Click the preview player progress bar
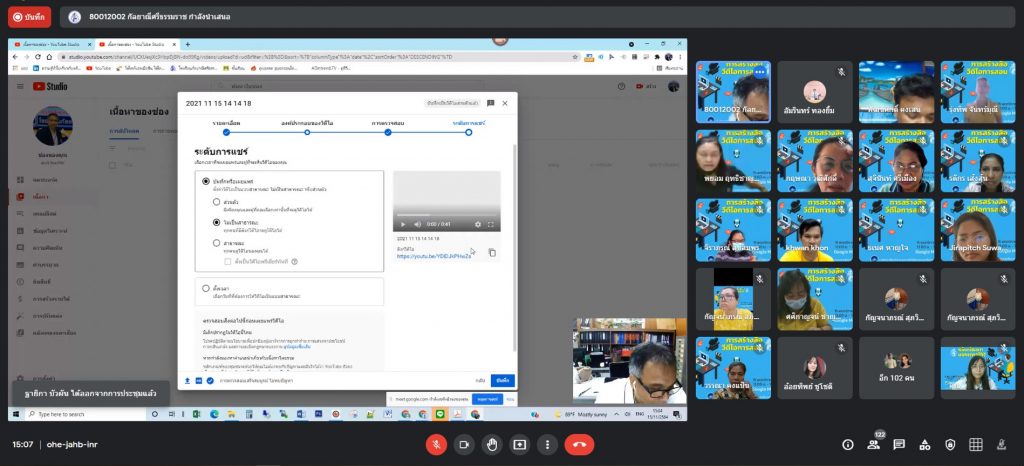 (447, 215)
